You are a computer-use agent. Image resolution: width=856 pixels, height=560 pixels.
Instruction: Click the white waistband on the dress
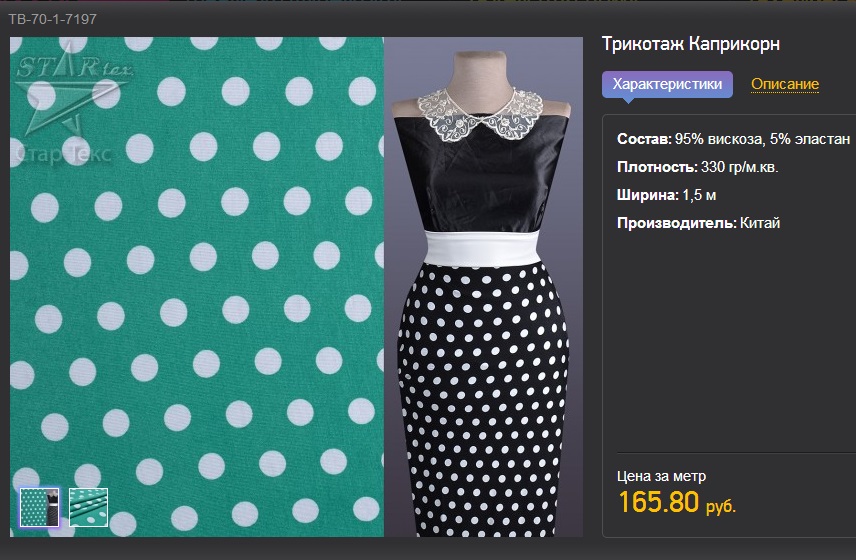(485, 245)
